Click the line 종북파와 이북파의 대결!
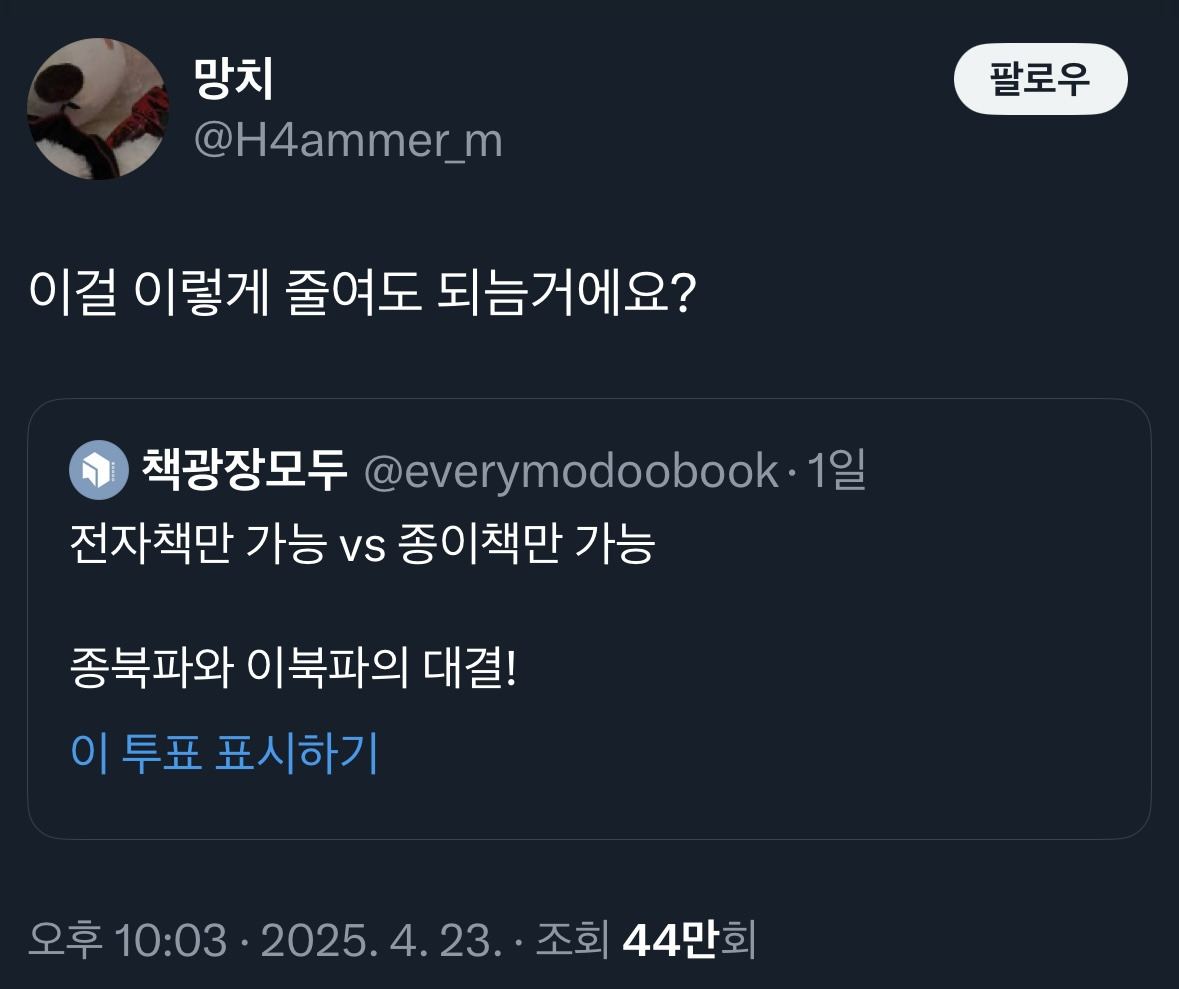Image resolution: width=1179 pixels, height=989 pixels. (x=294, y=666)
